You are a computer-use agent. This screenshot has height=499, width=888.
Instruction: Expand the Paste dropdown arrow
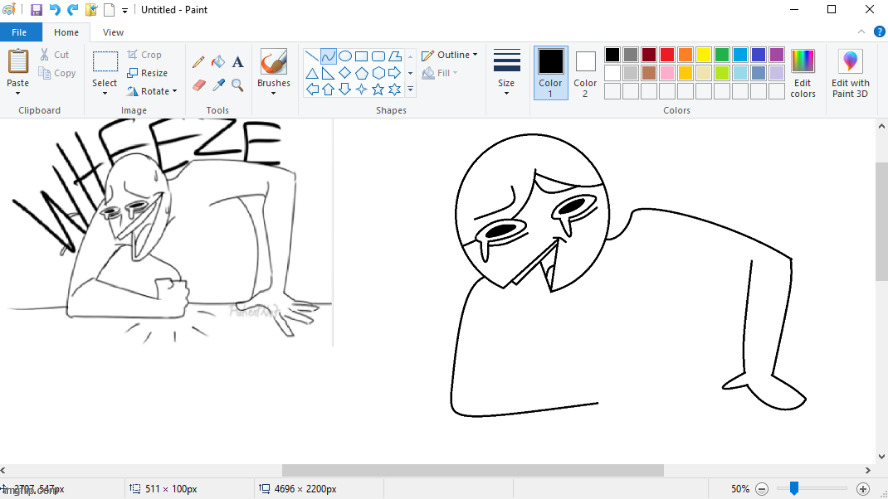[x=18, y=93]
